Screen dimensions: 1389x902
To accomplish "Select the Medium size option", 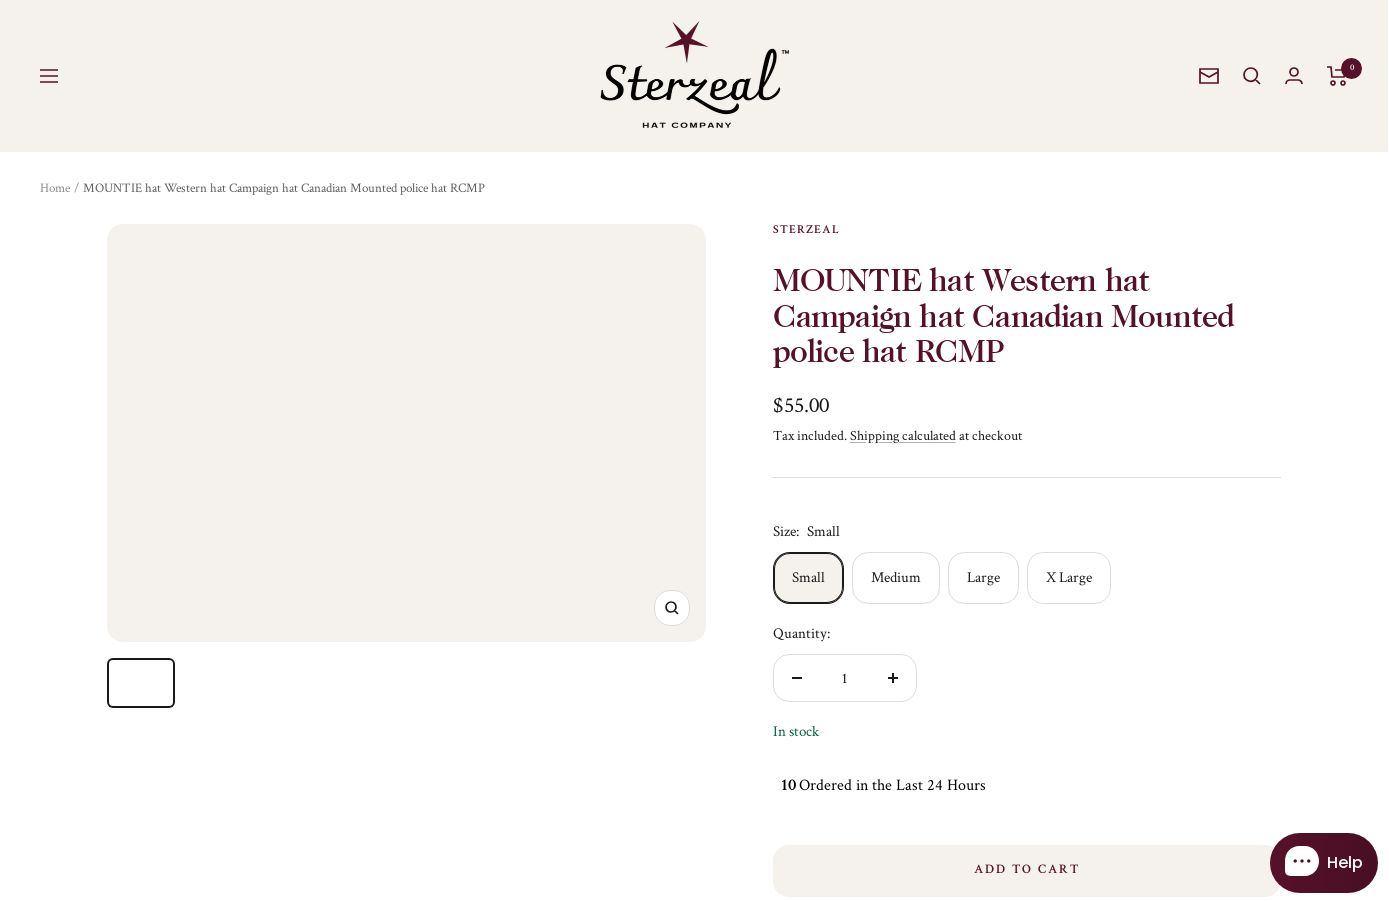I will tap(896, 578).
